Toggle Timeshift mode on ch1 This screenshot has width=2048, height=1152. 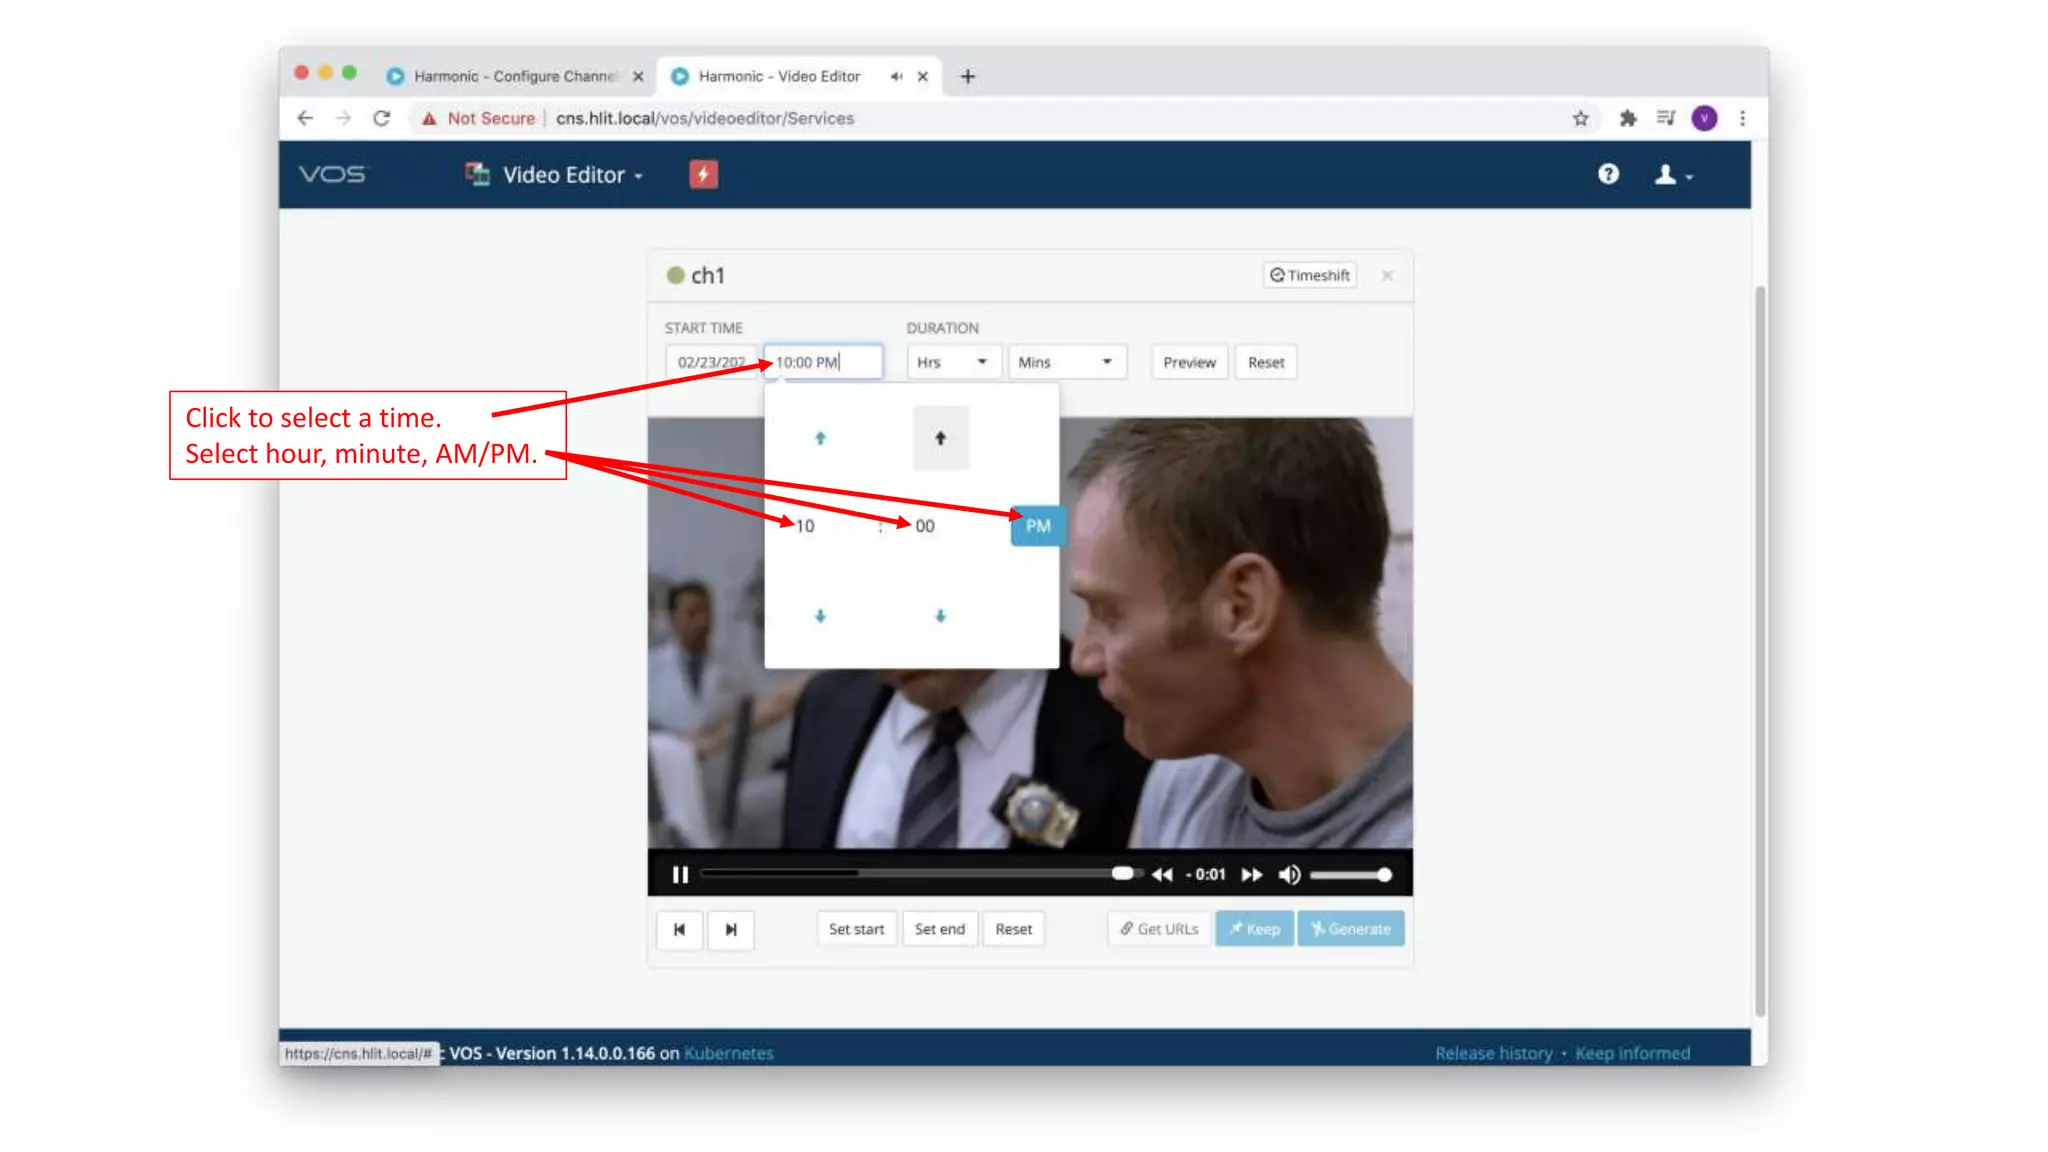click(x=1309, y=275)
